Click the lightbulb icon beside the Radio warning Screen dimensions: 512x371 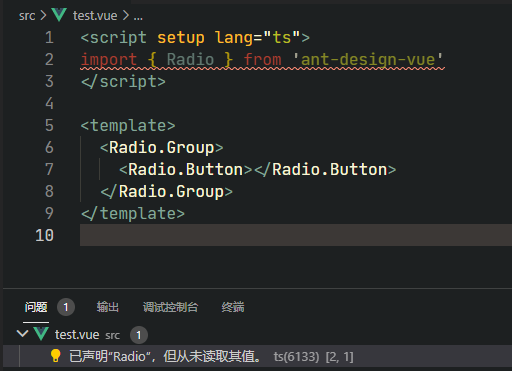(55, 356)
